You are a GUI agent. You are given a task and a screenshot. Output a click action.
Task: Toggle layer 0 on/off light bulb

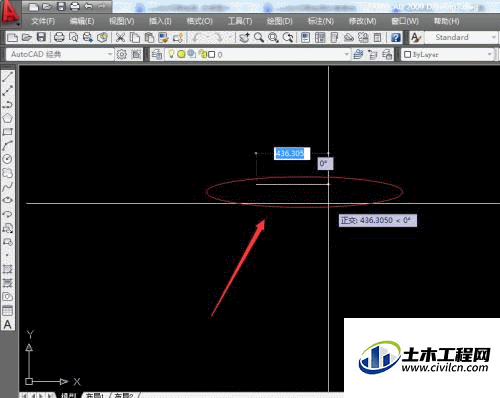[171, 54]
